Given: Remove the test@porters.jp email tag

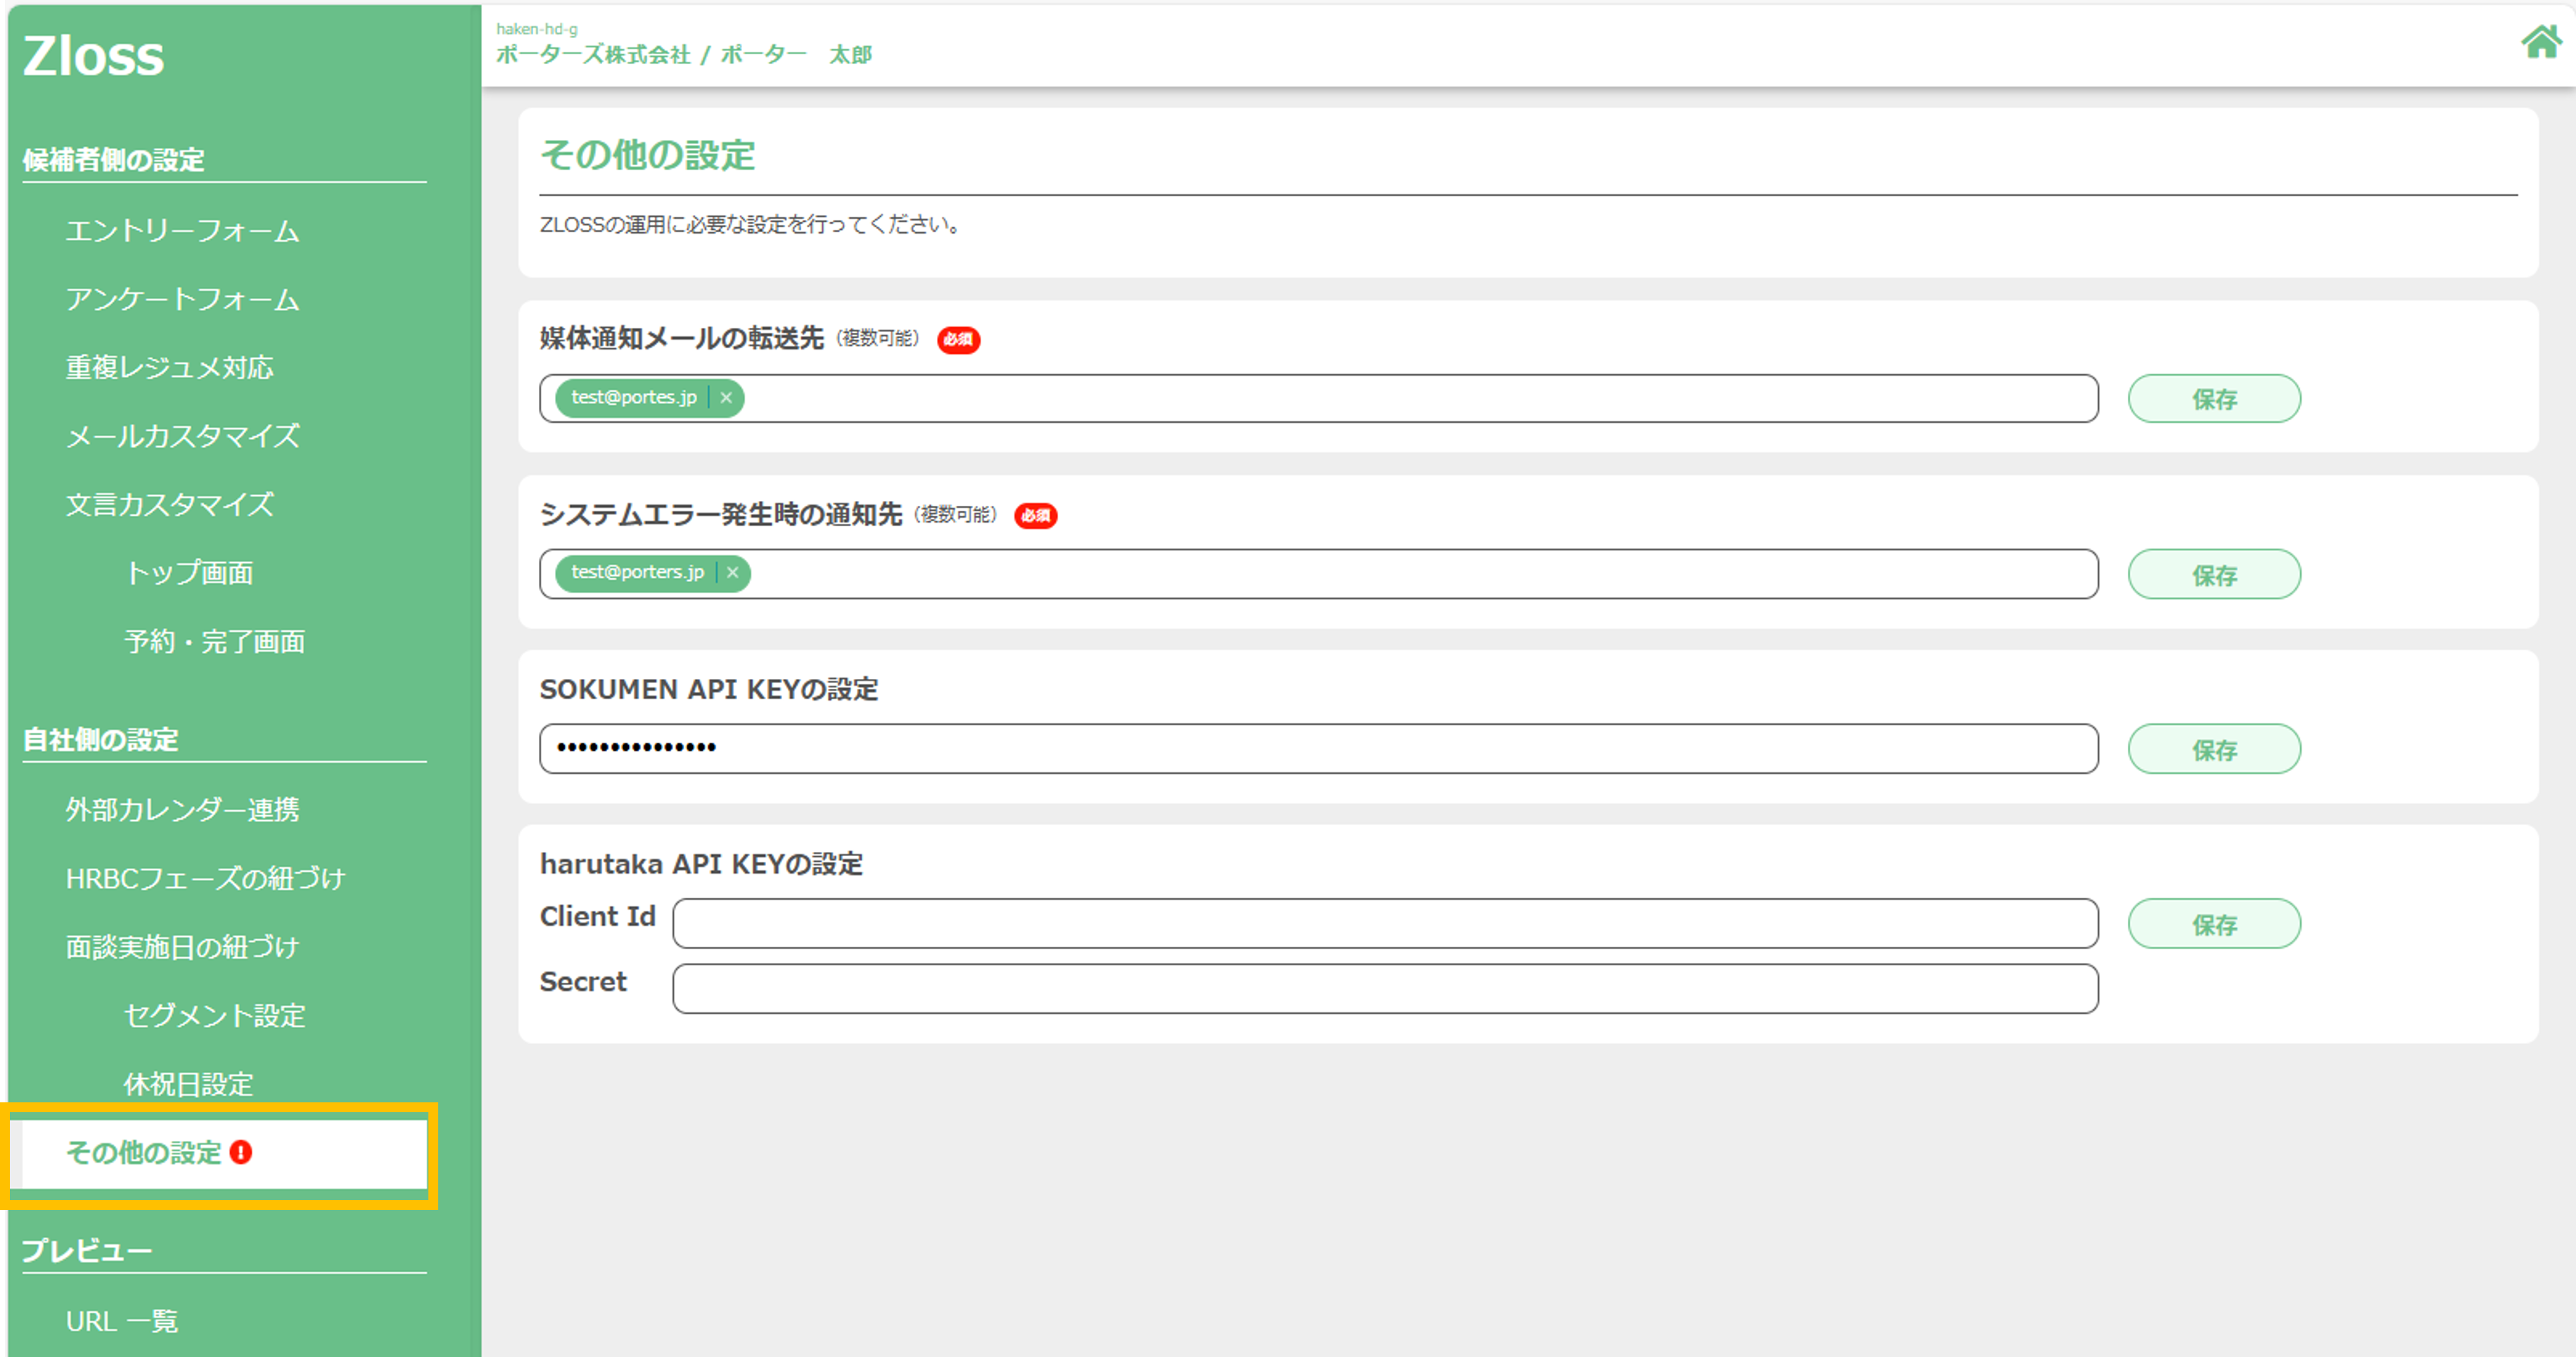Looking at the screenshot, I should (733, 573).
